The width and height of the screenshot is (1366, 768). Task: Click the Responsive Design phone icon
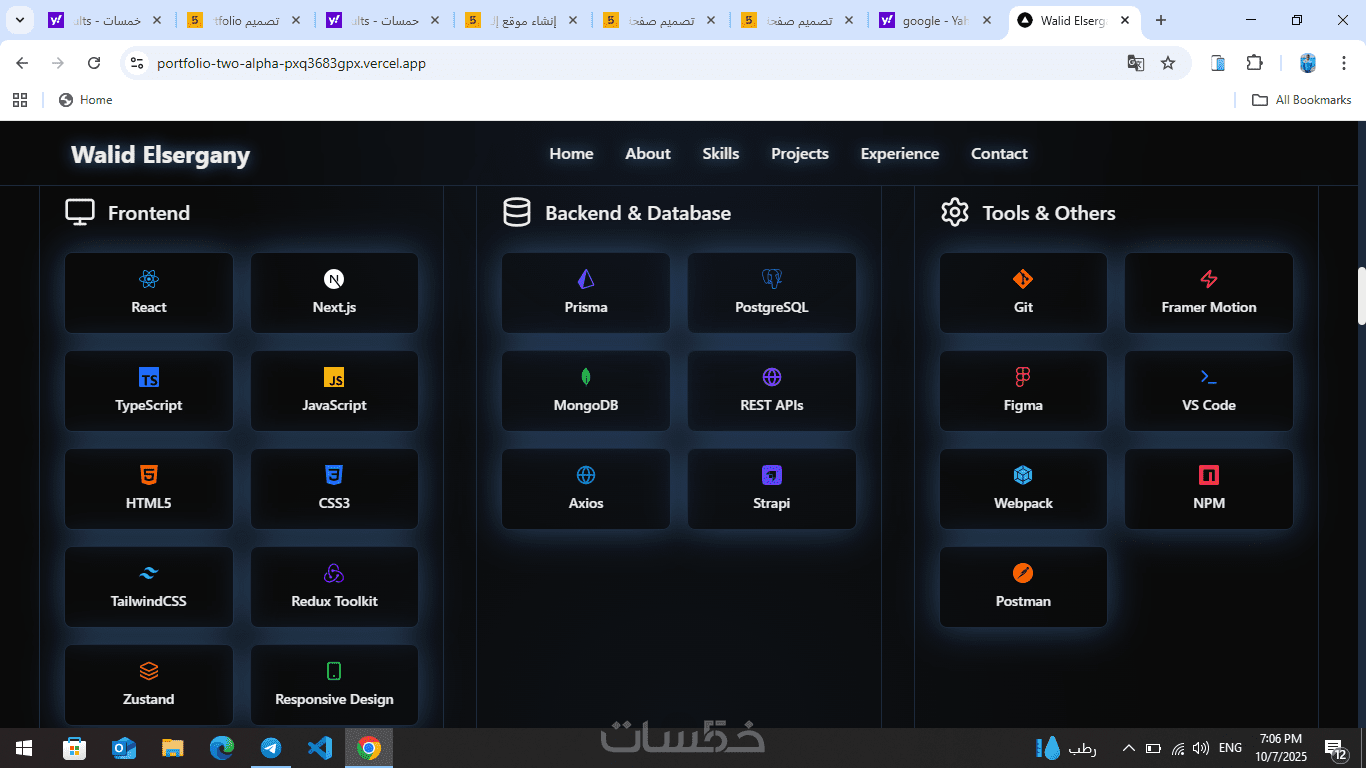click(x=334, y=671)
